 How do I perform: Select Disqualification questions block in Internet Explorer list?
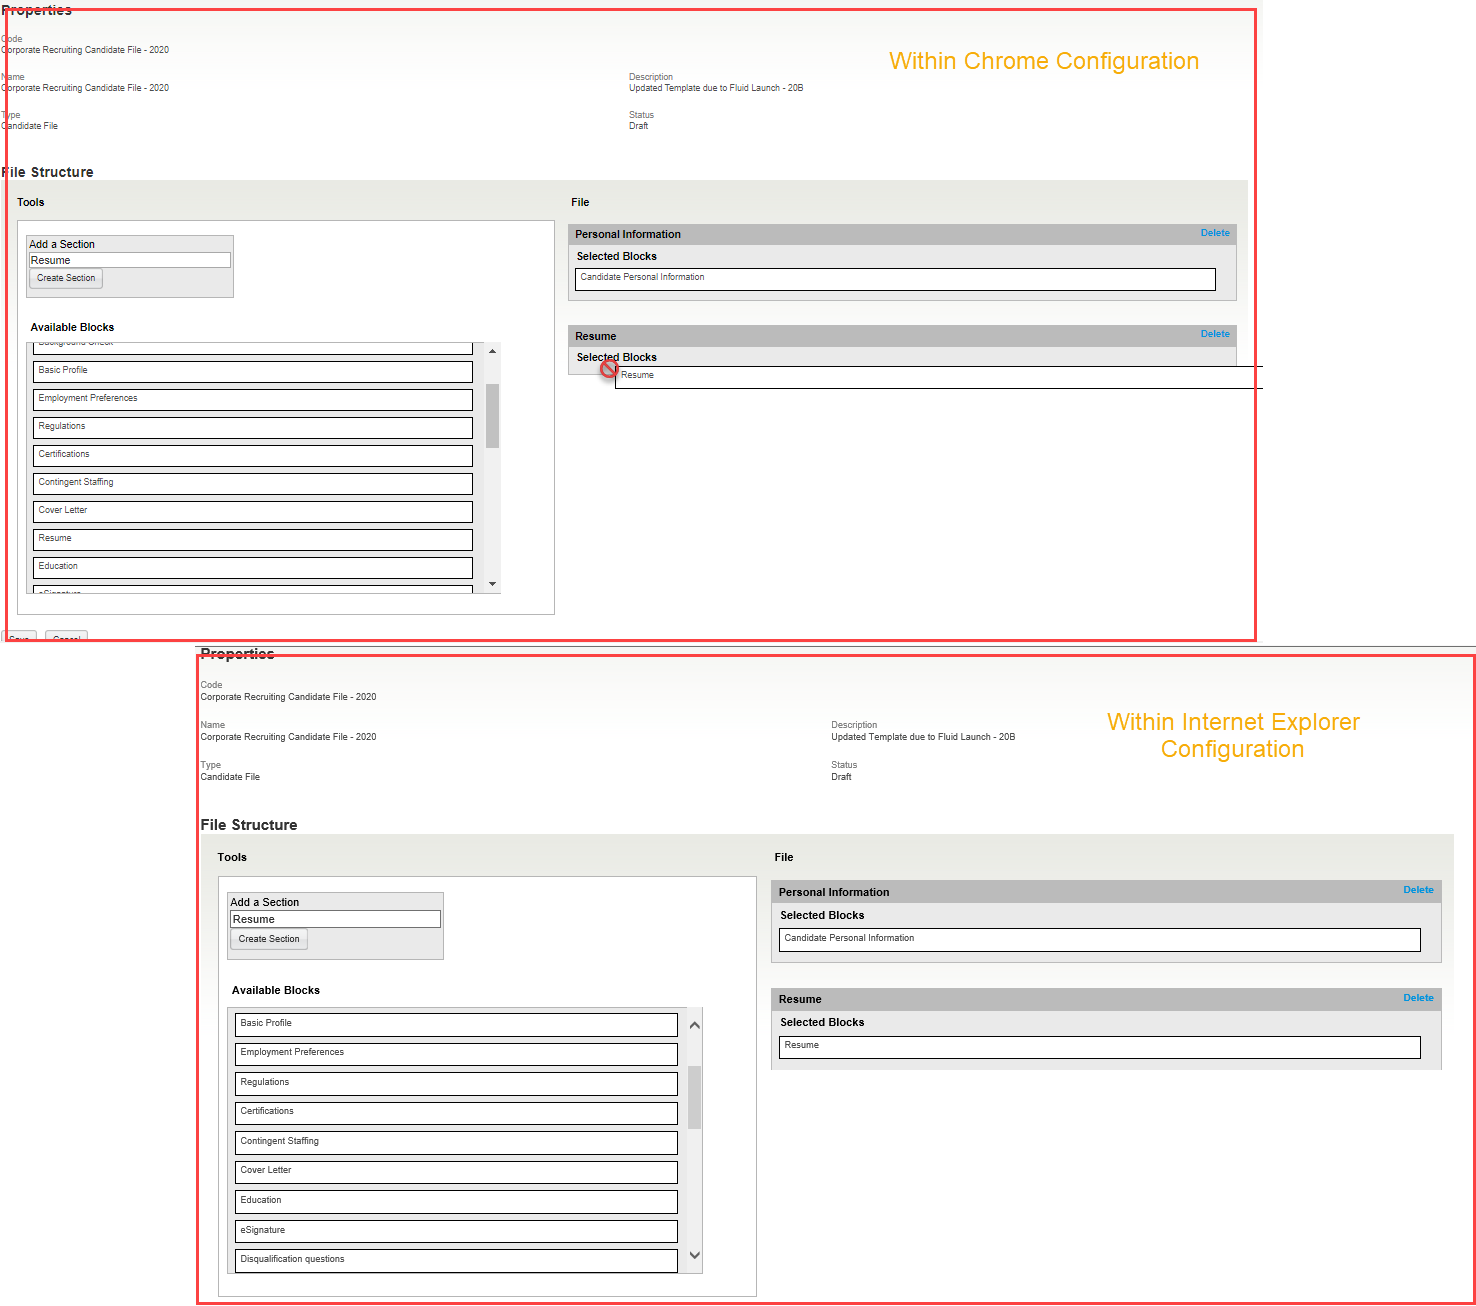point(457,1261)
